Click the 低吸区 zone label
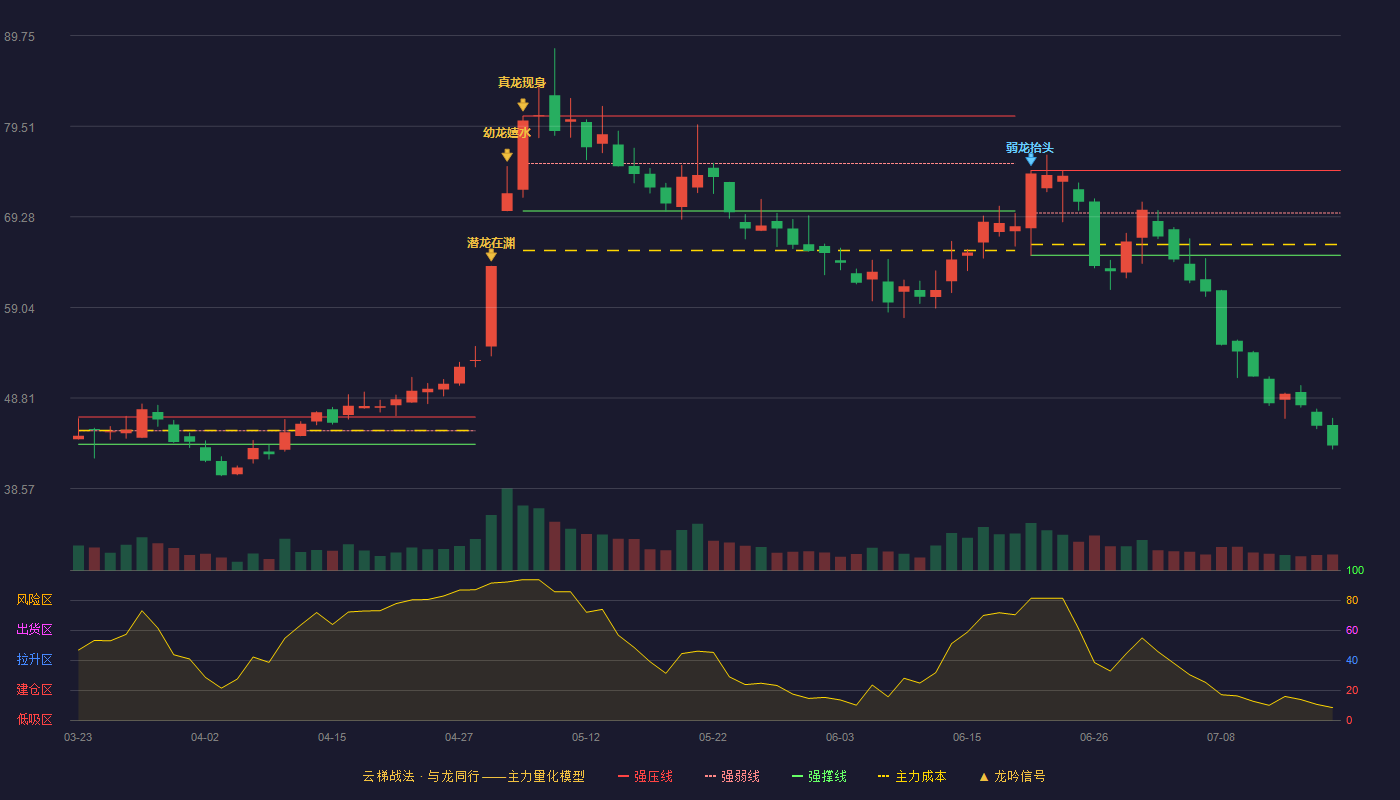The image size is (1400, 800). 34,719
